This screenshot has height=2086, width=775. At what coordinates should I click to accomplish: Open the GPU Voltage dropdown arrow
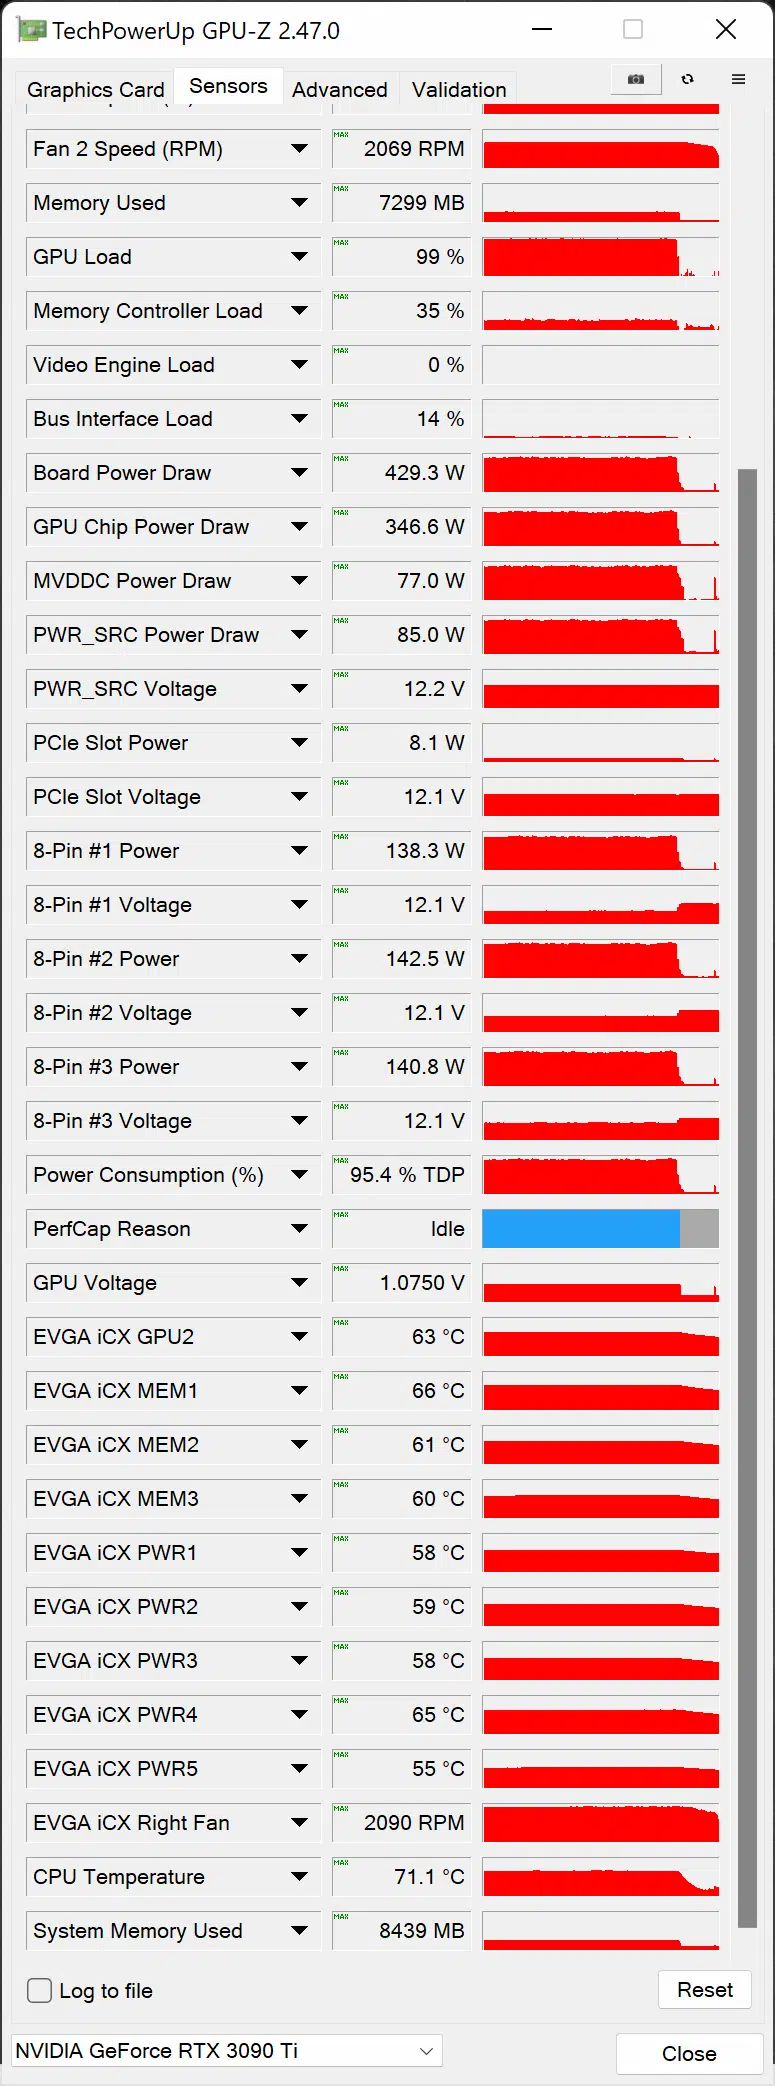(x=299, y=1283)
